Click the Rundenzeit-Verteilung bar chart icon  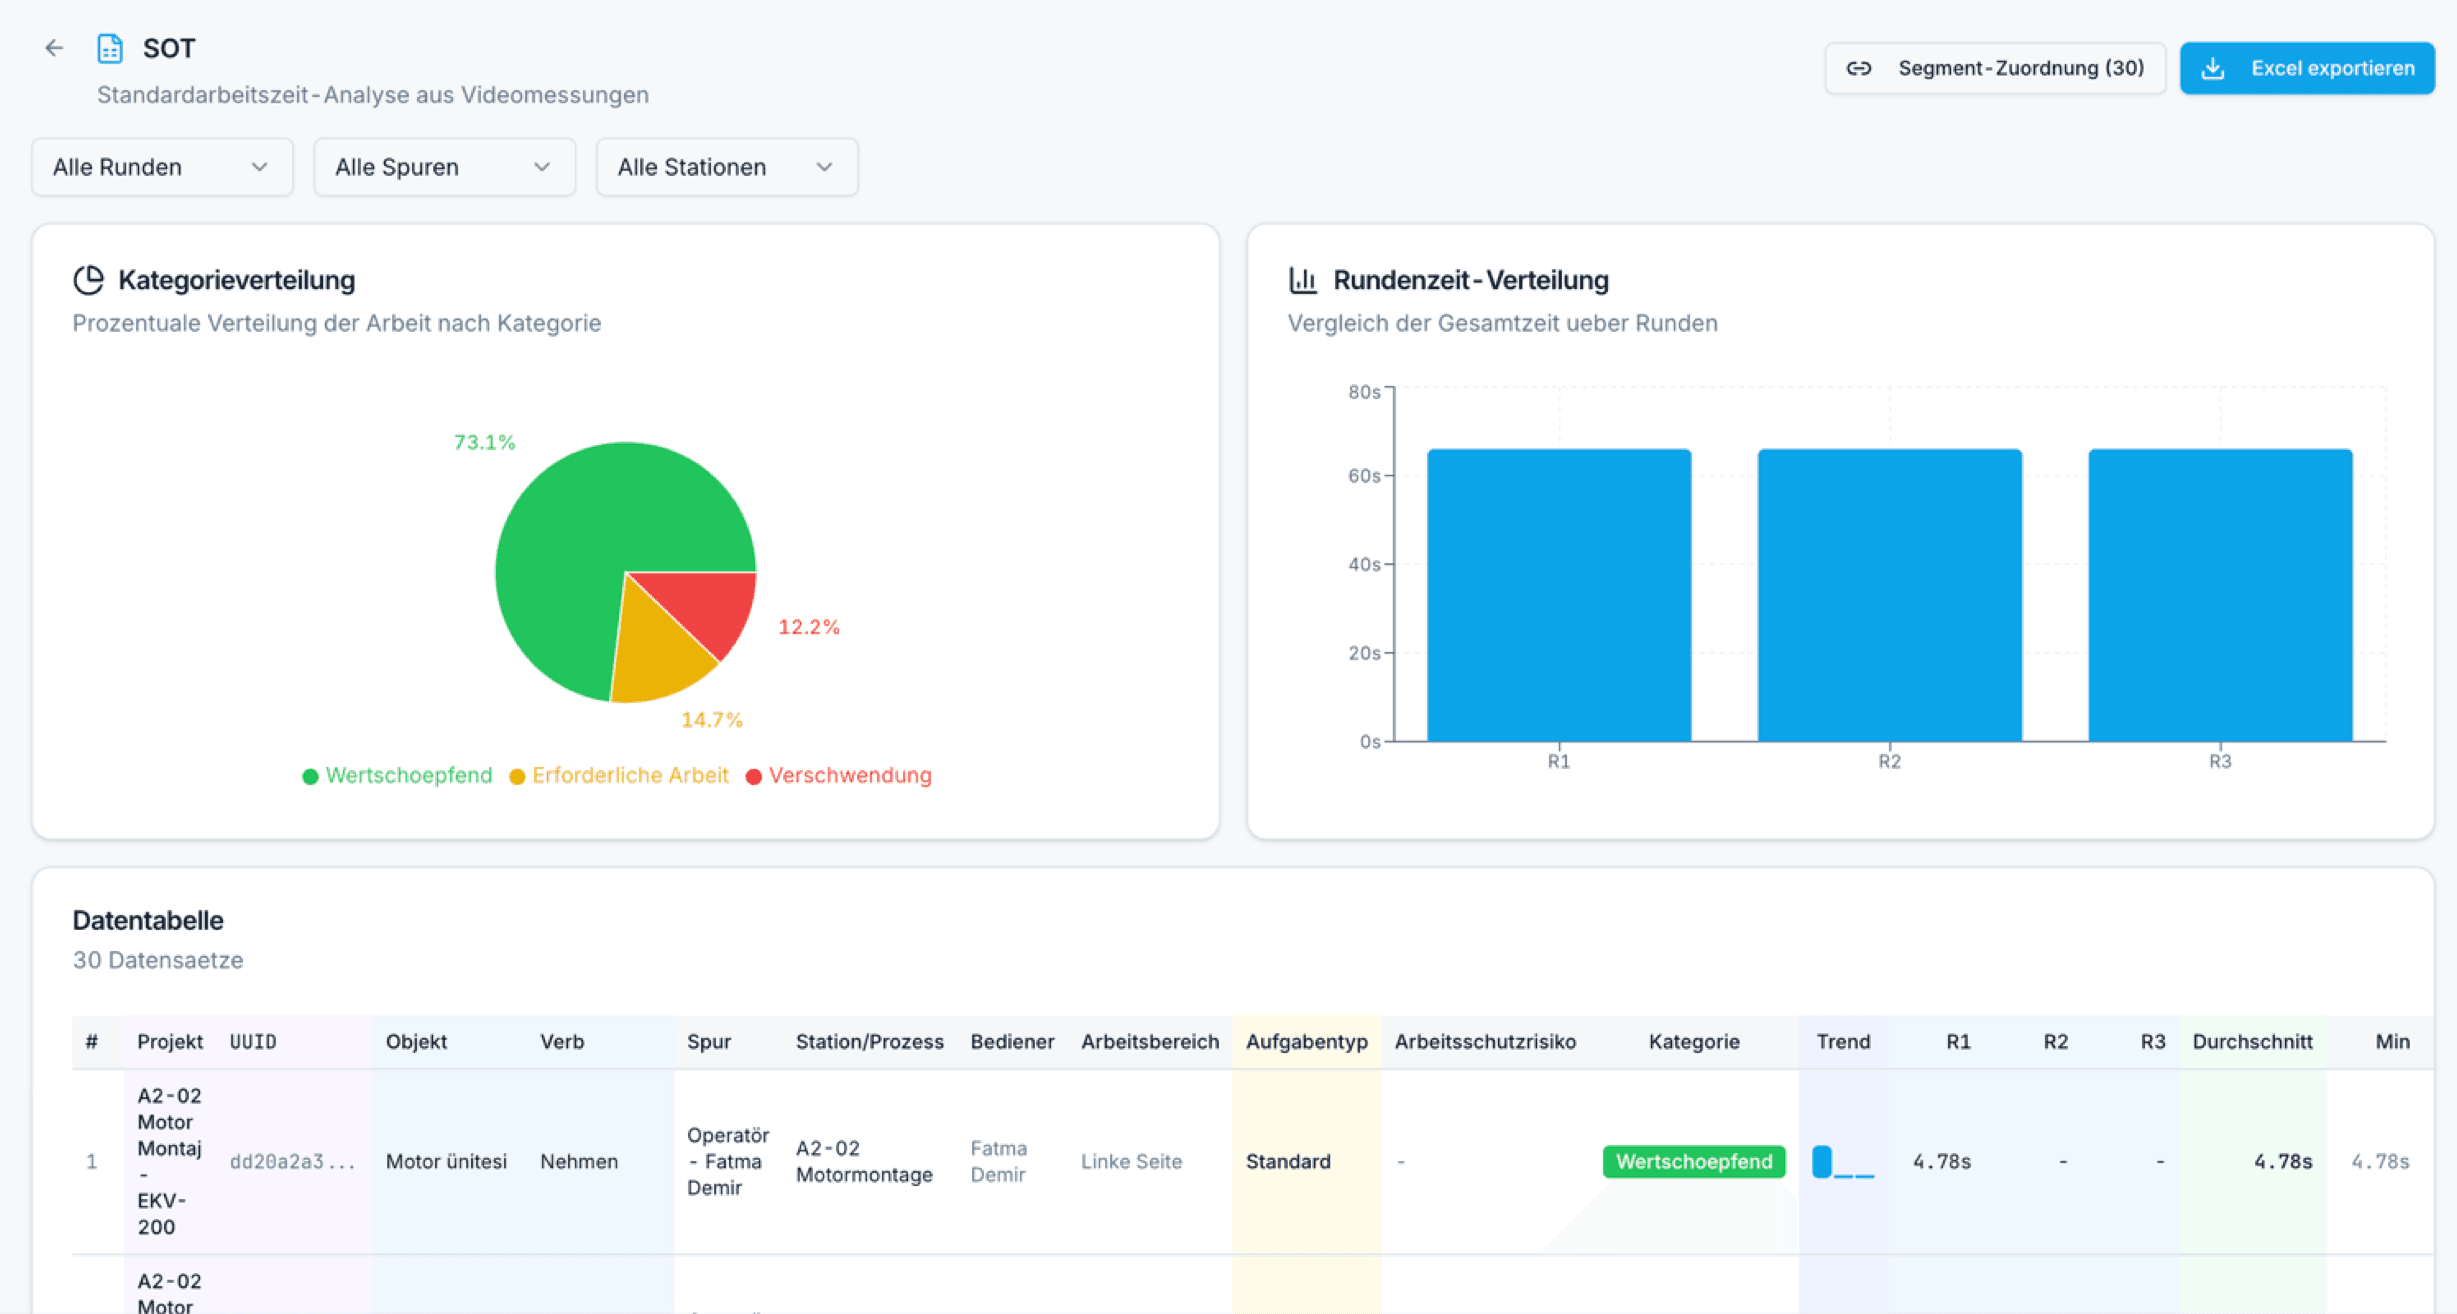click(x=1303, y=280)
